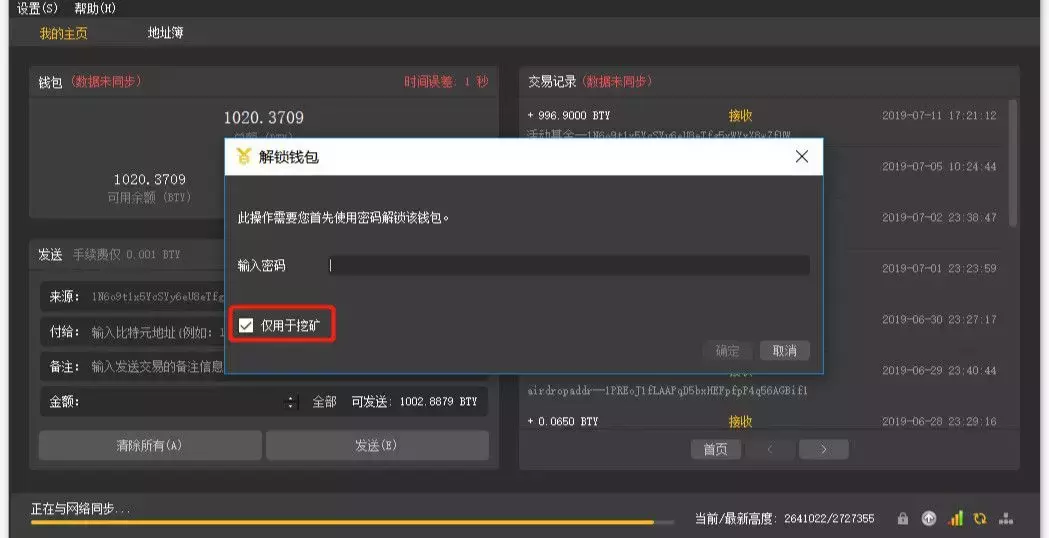Click the timestamp '2019-06-28 23:29:16'
Viewport: 1049px width, 538px height.
939,422
